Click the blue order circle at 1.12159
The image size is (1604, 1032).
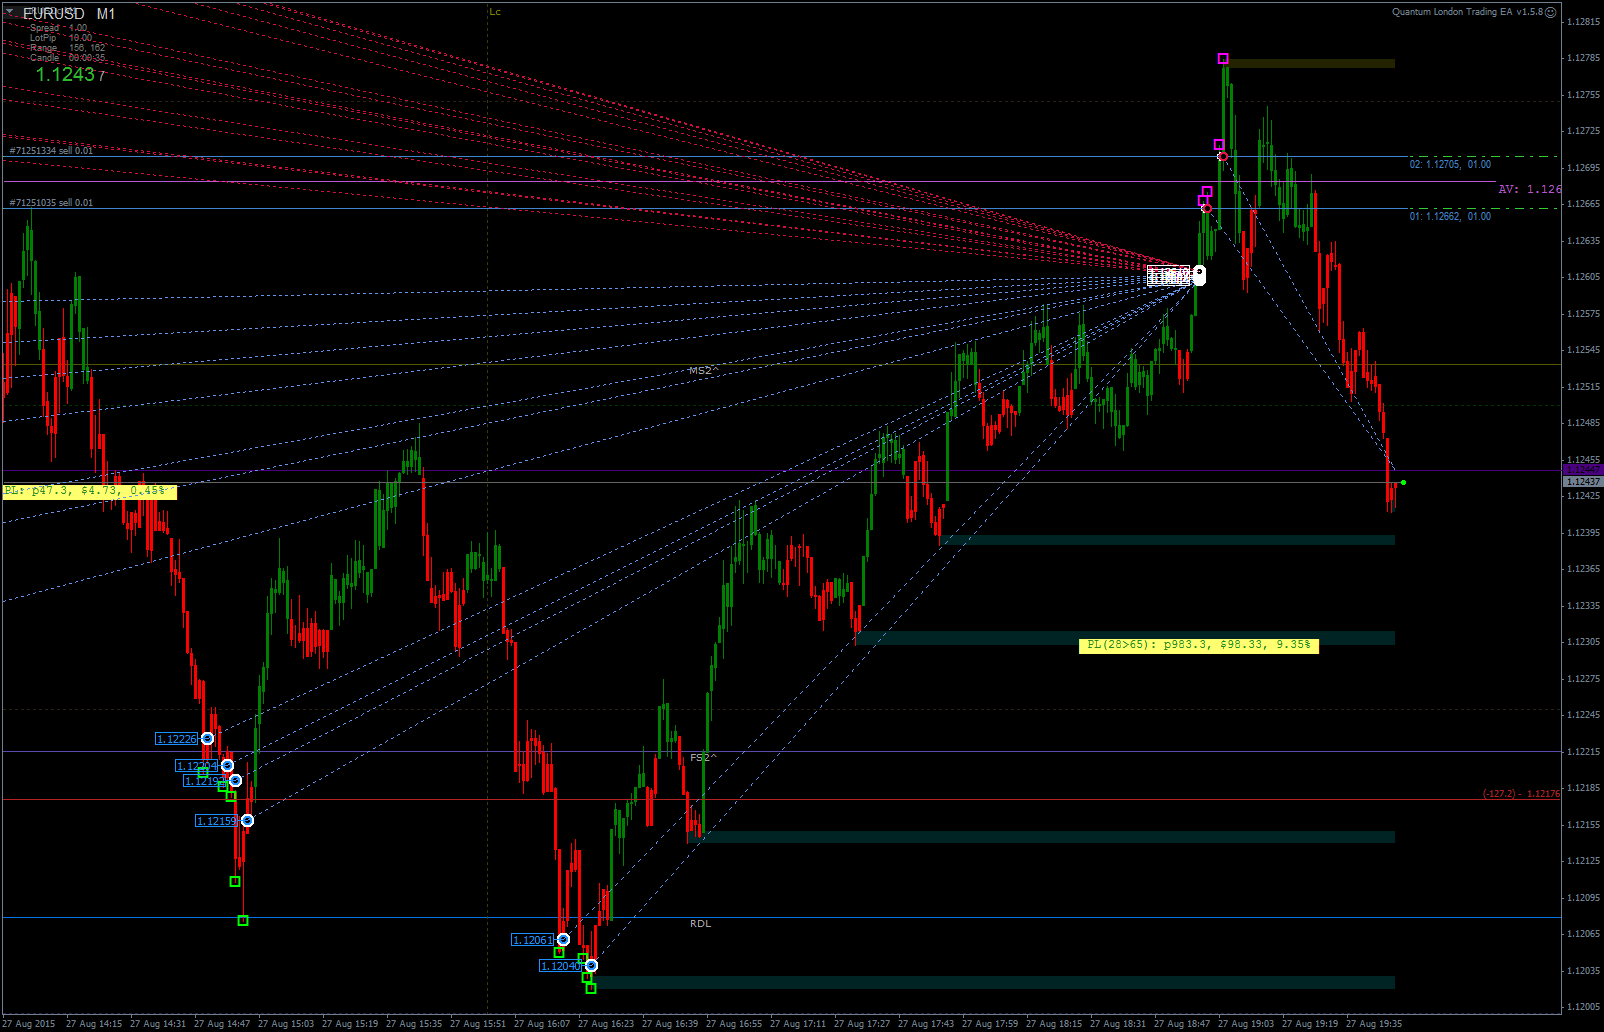247,821
